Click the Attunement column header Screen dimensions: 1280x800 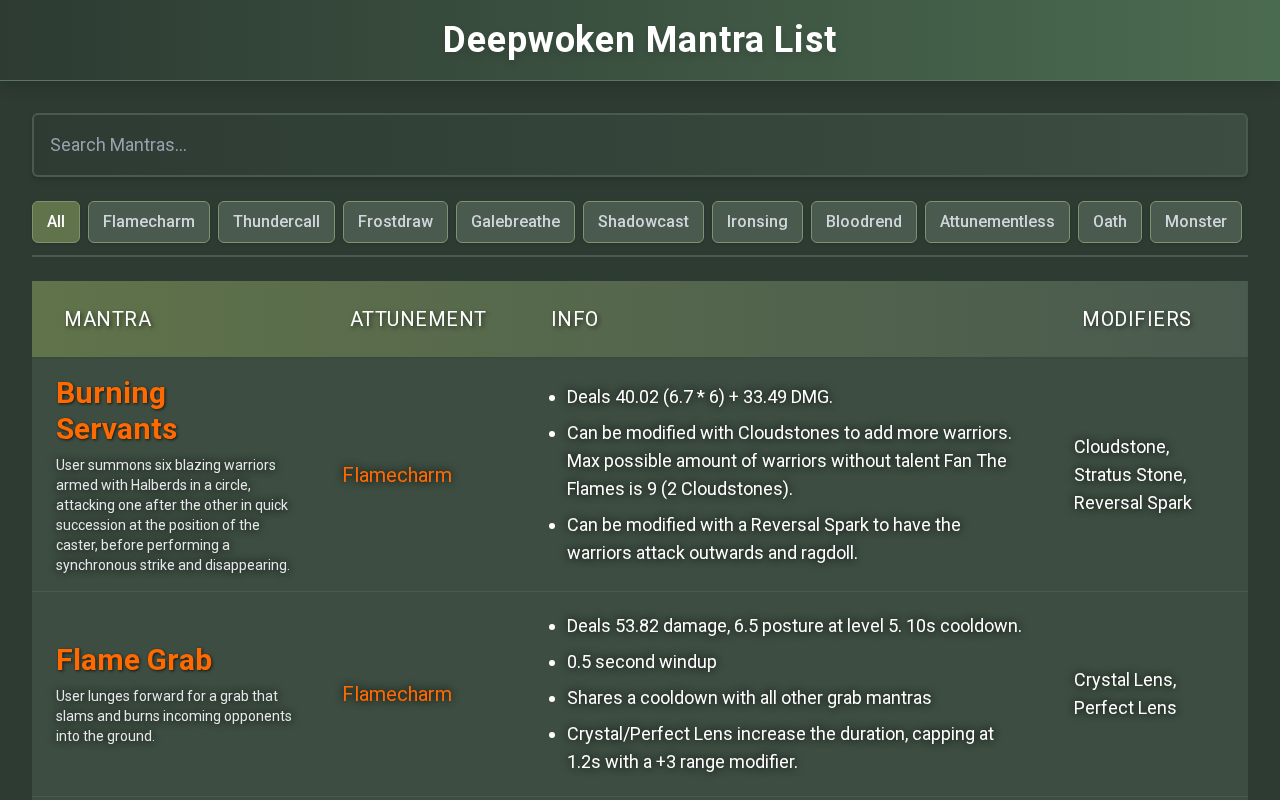point(418,319)
